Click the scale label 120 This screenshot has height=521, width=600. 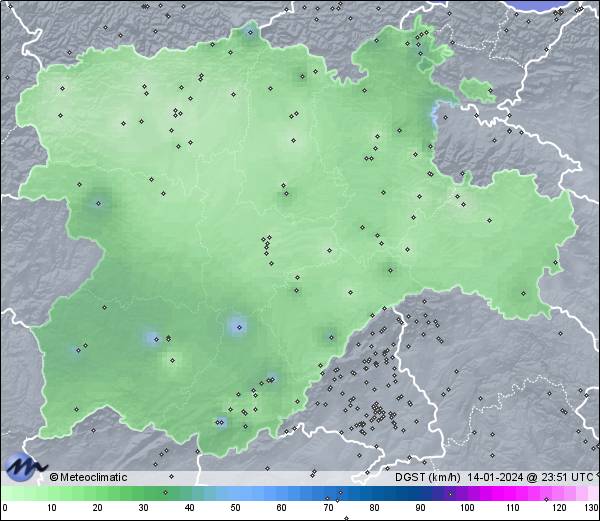coord(559,508)
